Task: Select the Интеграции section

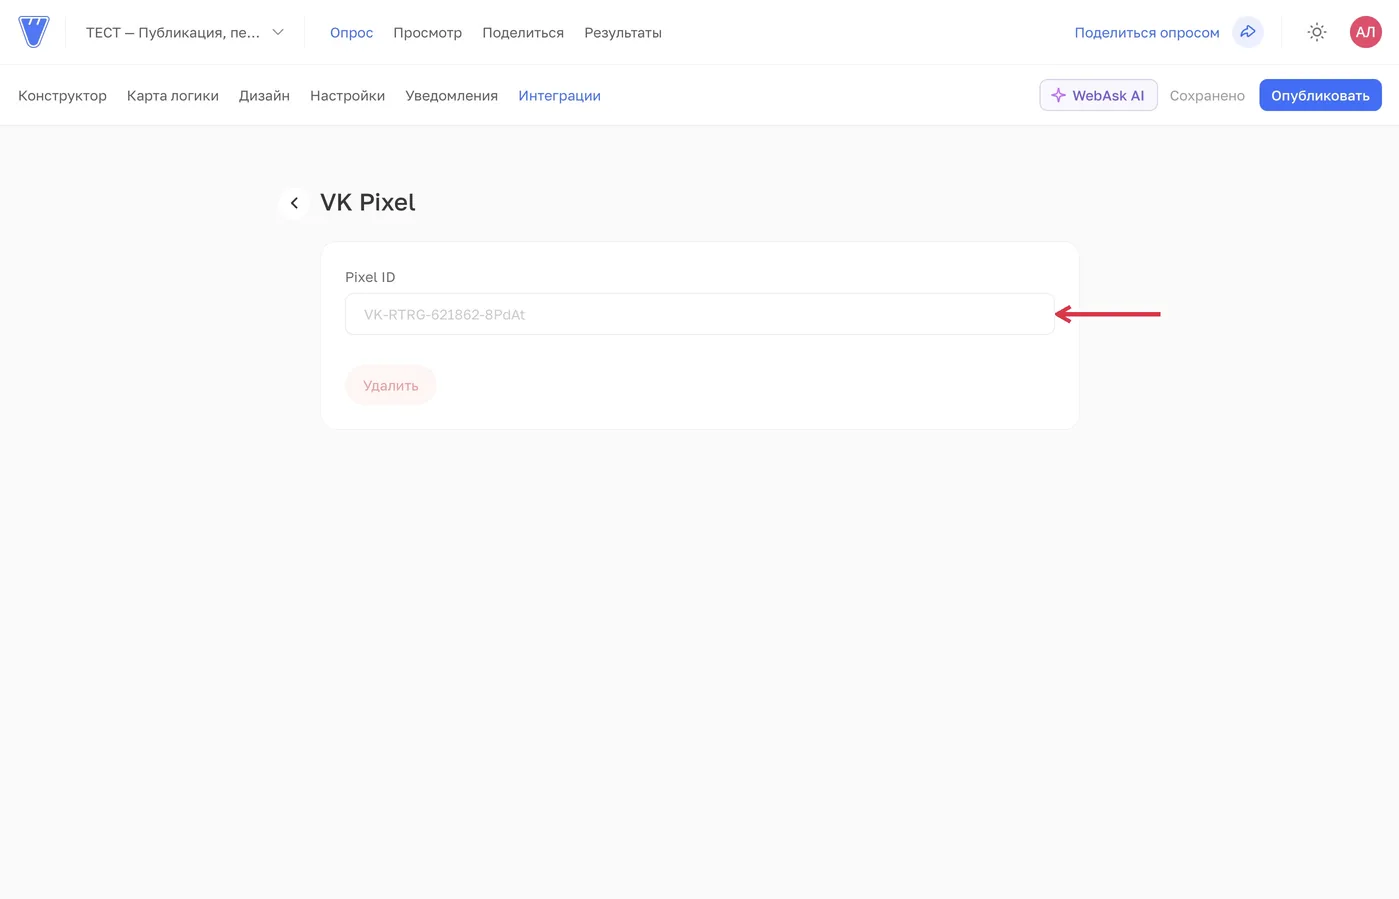Action: click(x=559, y=96)
